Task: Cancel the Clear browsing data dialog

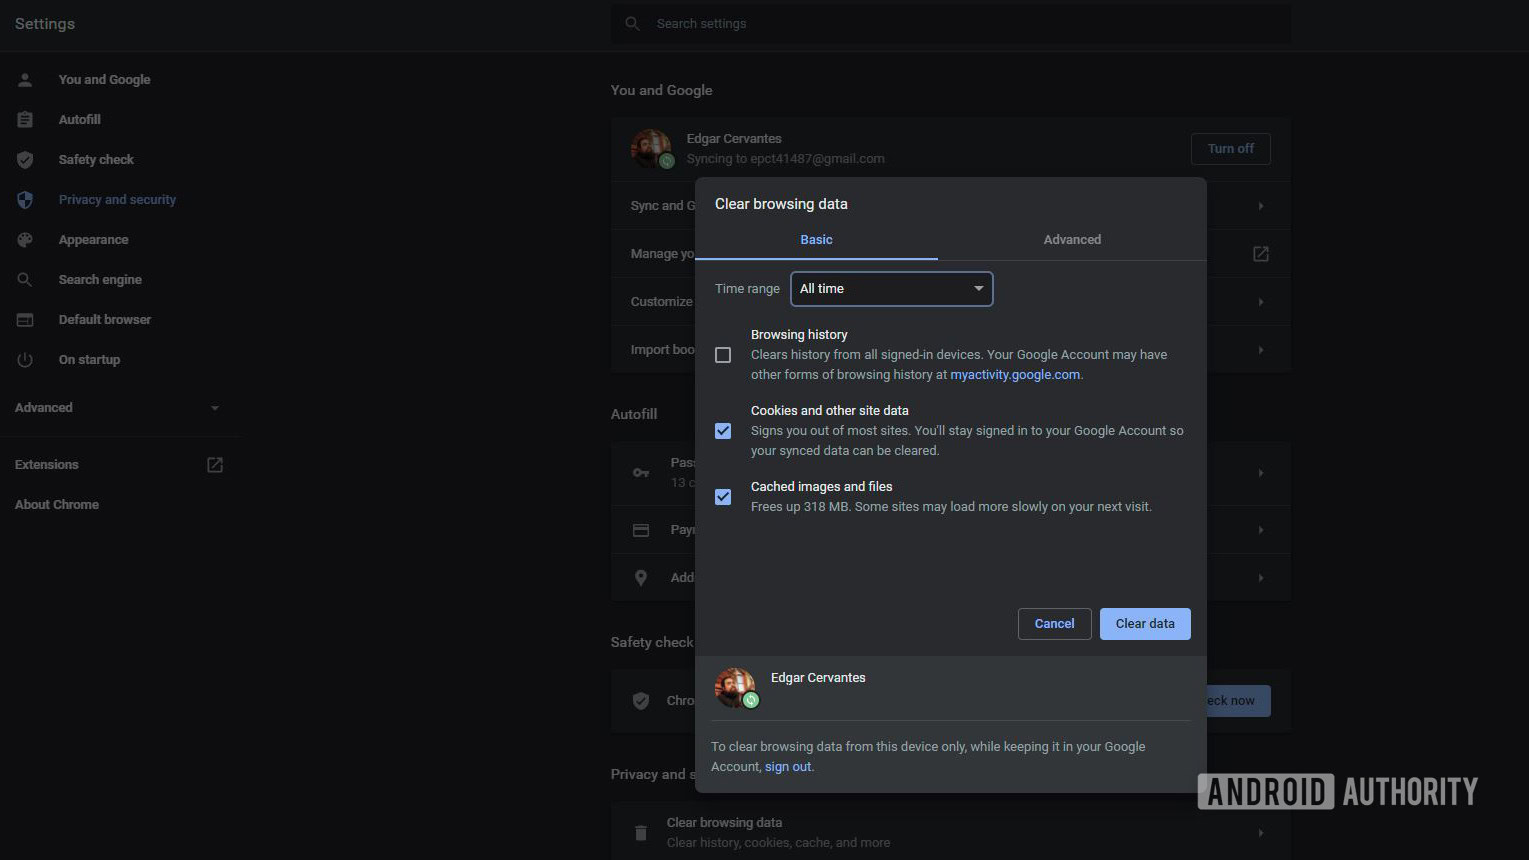Action: [x=1054, y=624]
